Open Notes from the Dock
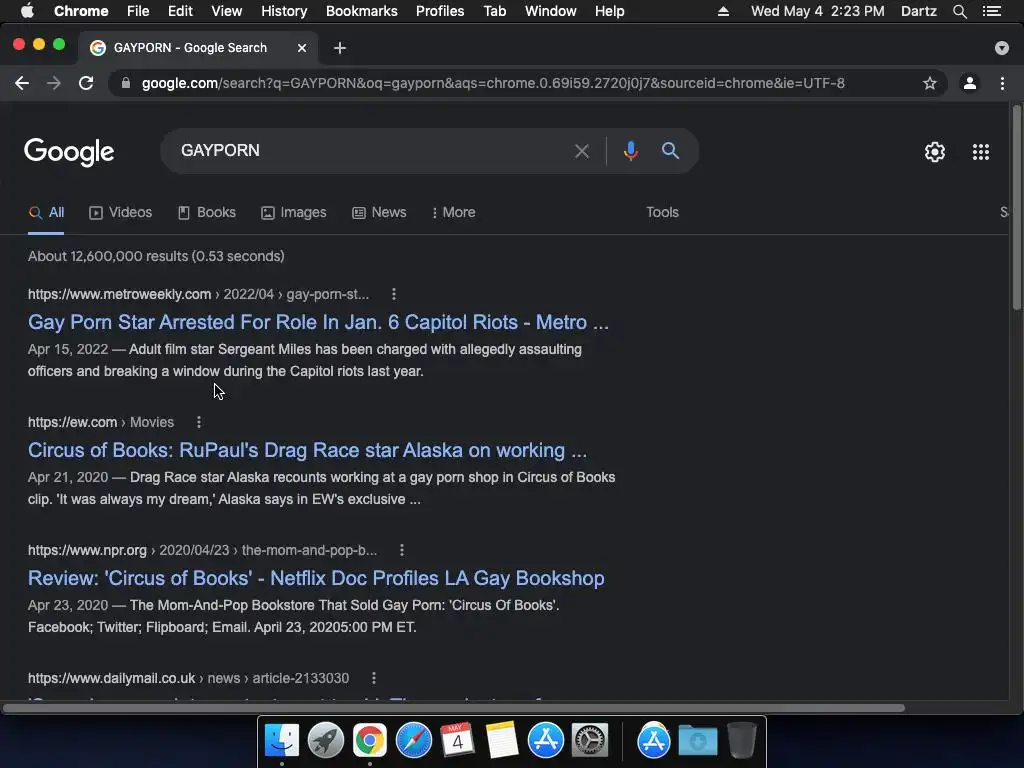The height and width of the screenshot is (768, 1024). [x=502, y=741]
